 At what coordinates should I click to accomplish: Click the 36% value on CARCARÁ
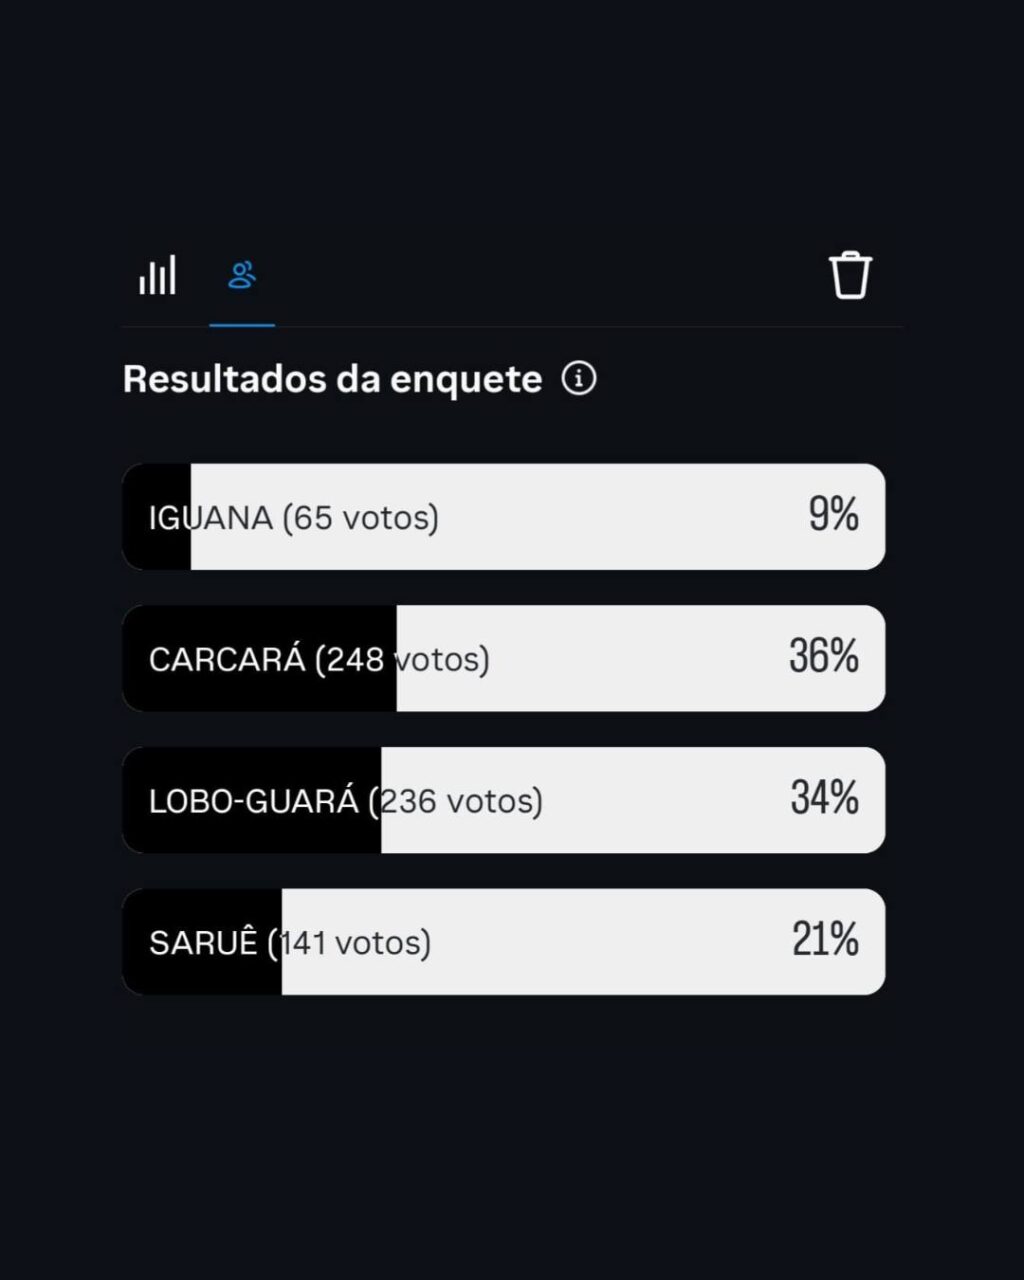823,657
